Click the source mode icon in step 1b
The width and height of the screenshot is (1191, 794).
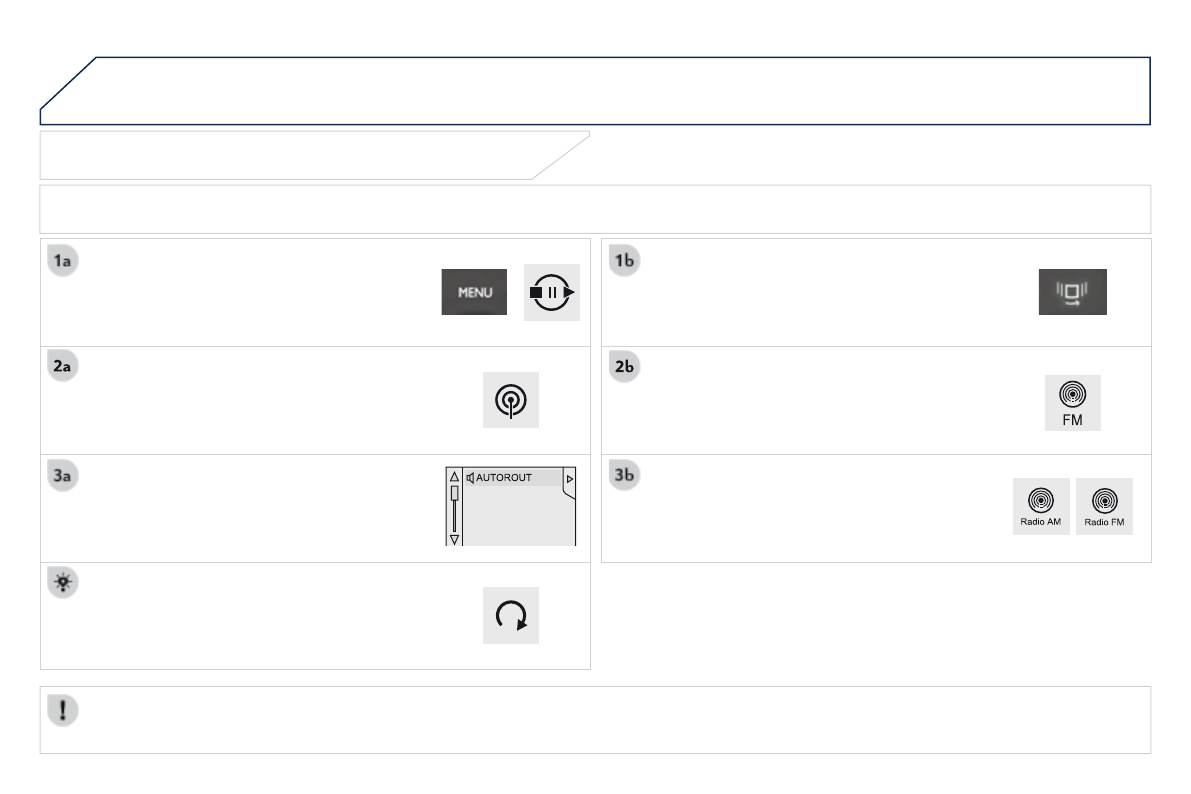(1072, 292)
